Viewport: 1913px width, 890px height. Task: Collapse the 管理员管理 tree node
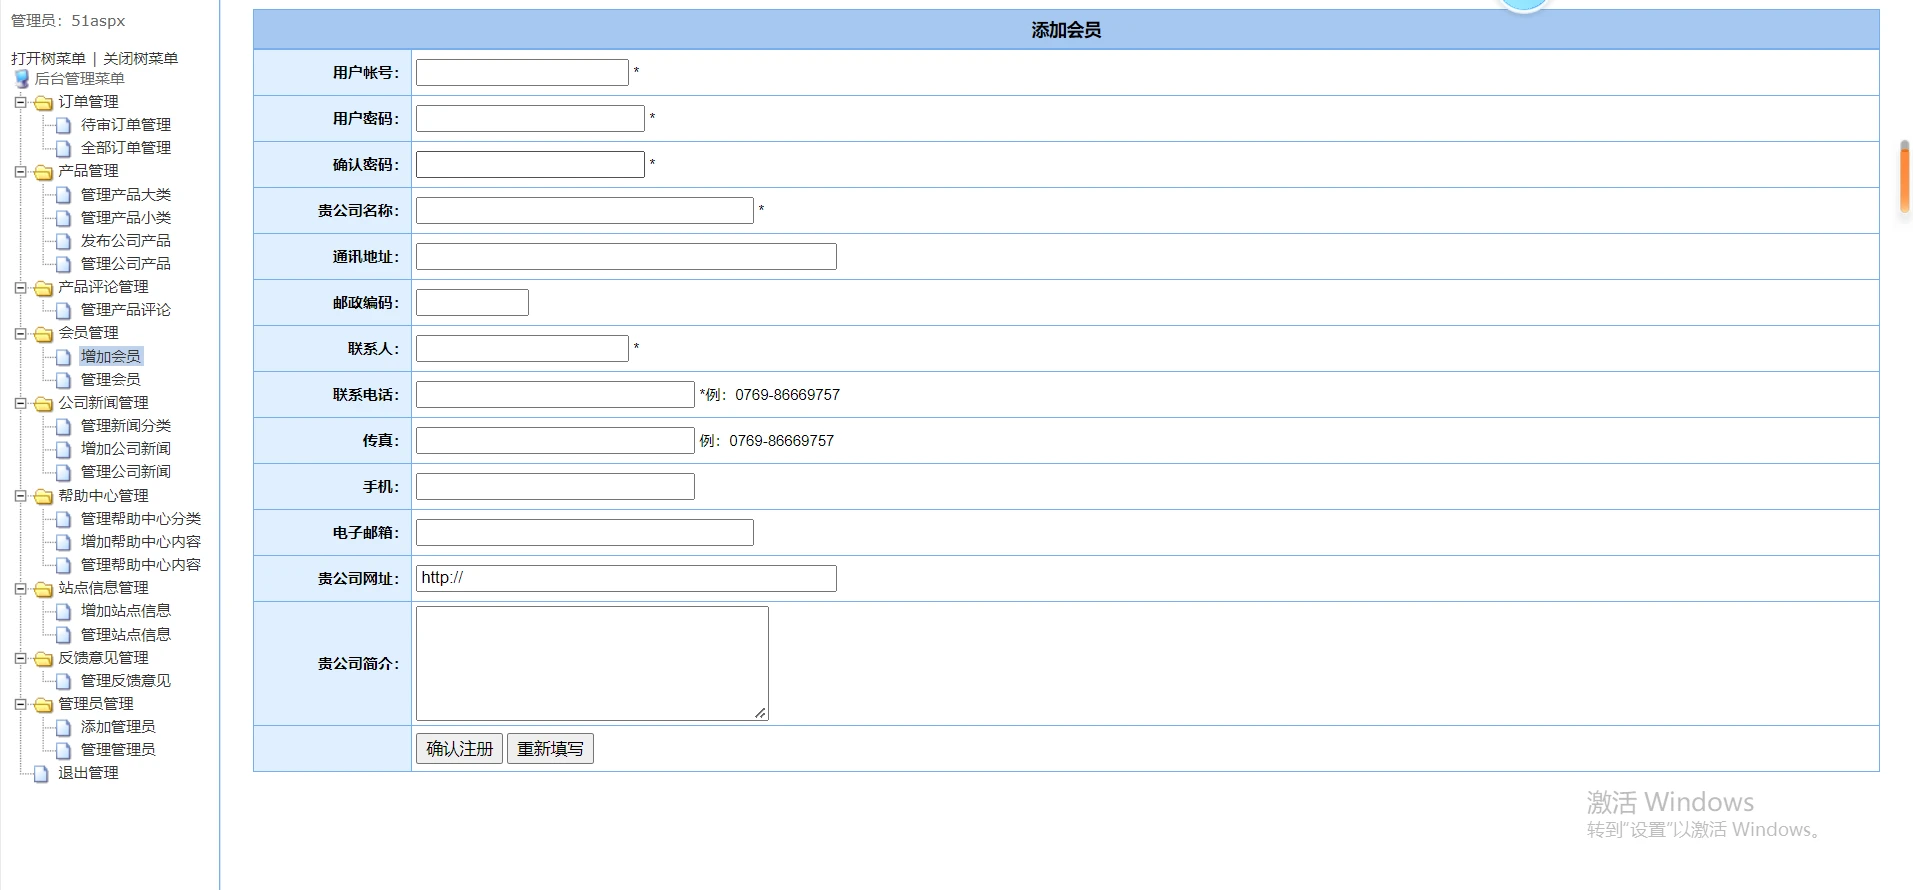[20, 704]
